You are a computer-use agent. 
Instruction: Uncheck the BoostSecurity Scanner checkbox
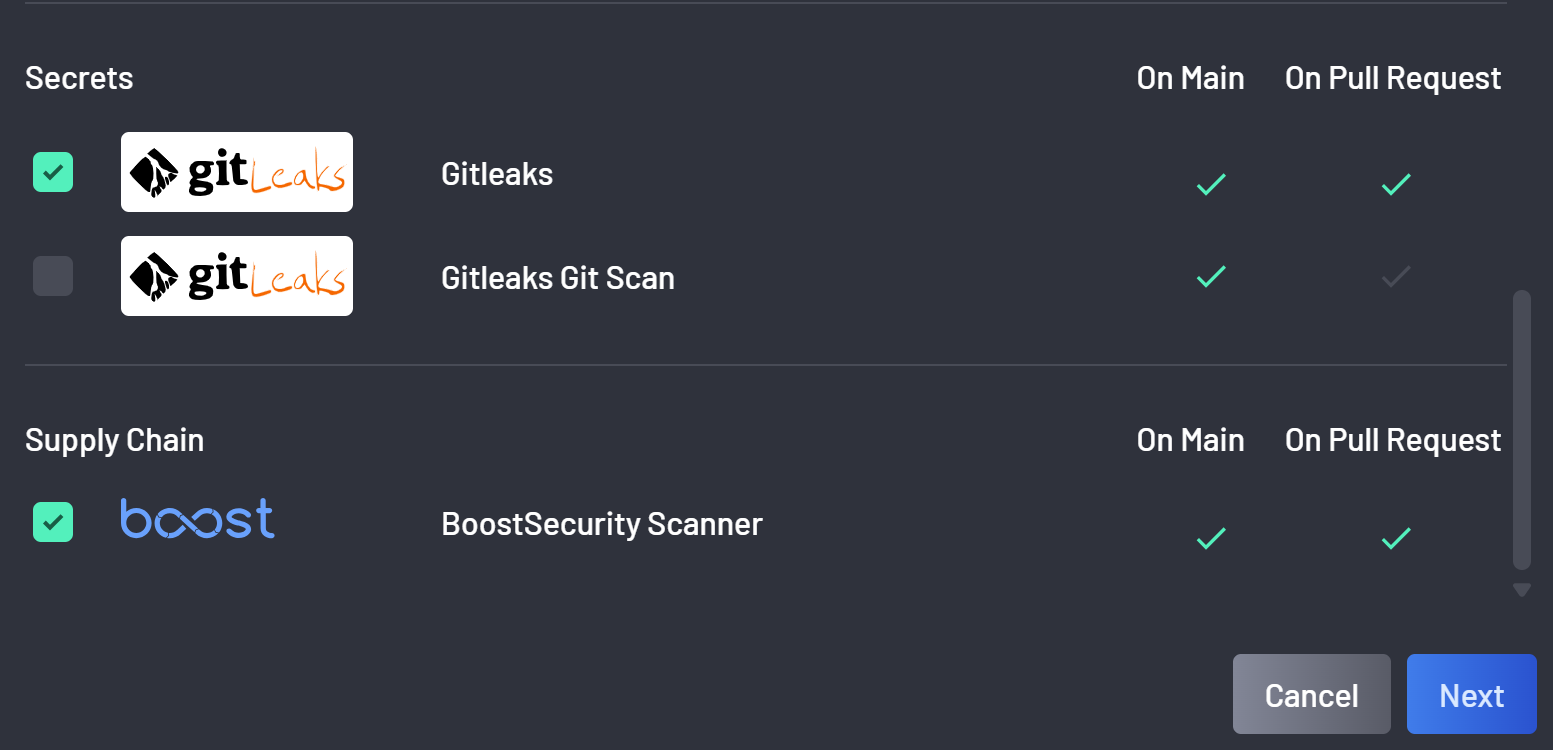point(53,522)
